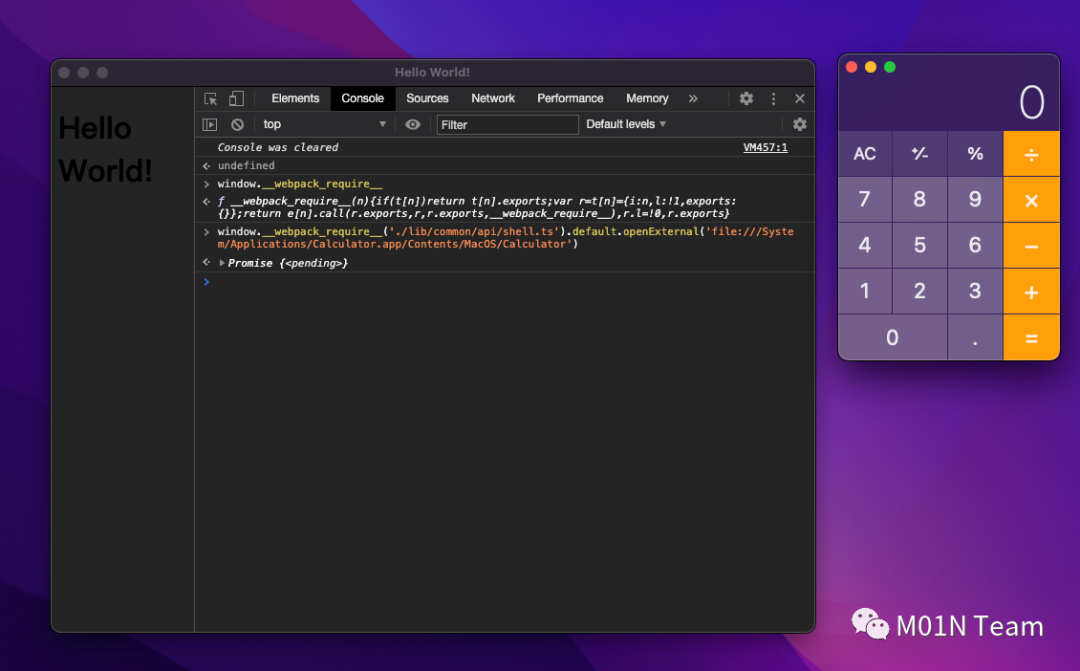1080x671 pixels.
Task: Click the 4 key in Calculator
Action: [x=864, y=245]
